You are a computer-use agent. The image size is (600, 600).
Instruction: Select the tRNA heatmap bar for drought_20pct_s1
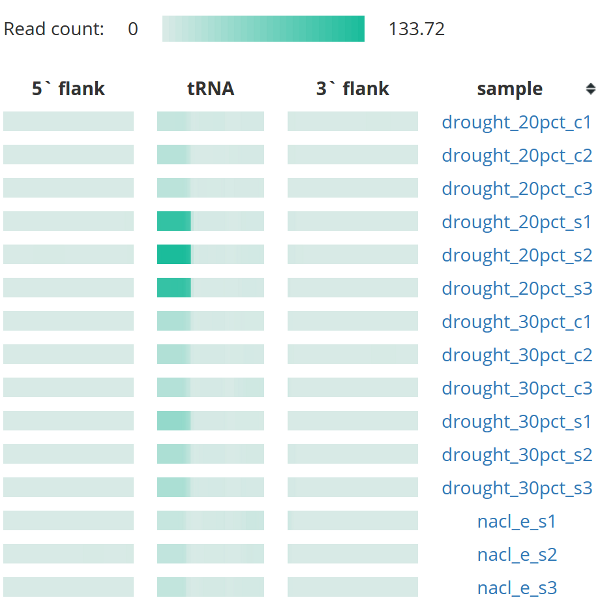(x=210, y=221)
